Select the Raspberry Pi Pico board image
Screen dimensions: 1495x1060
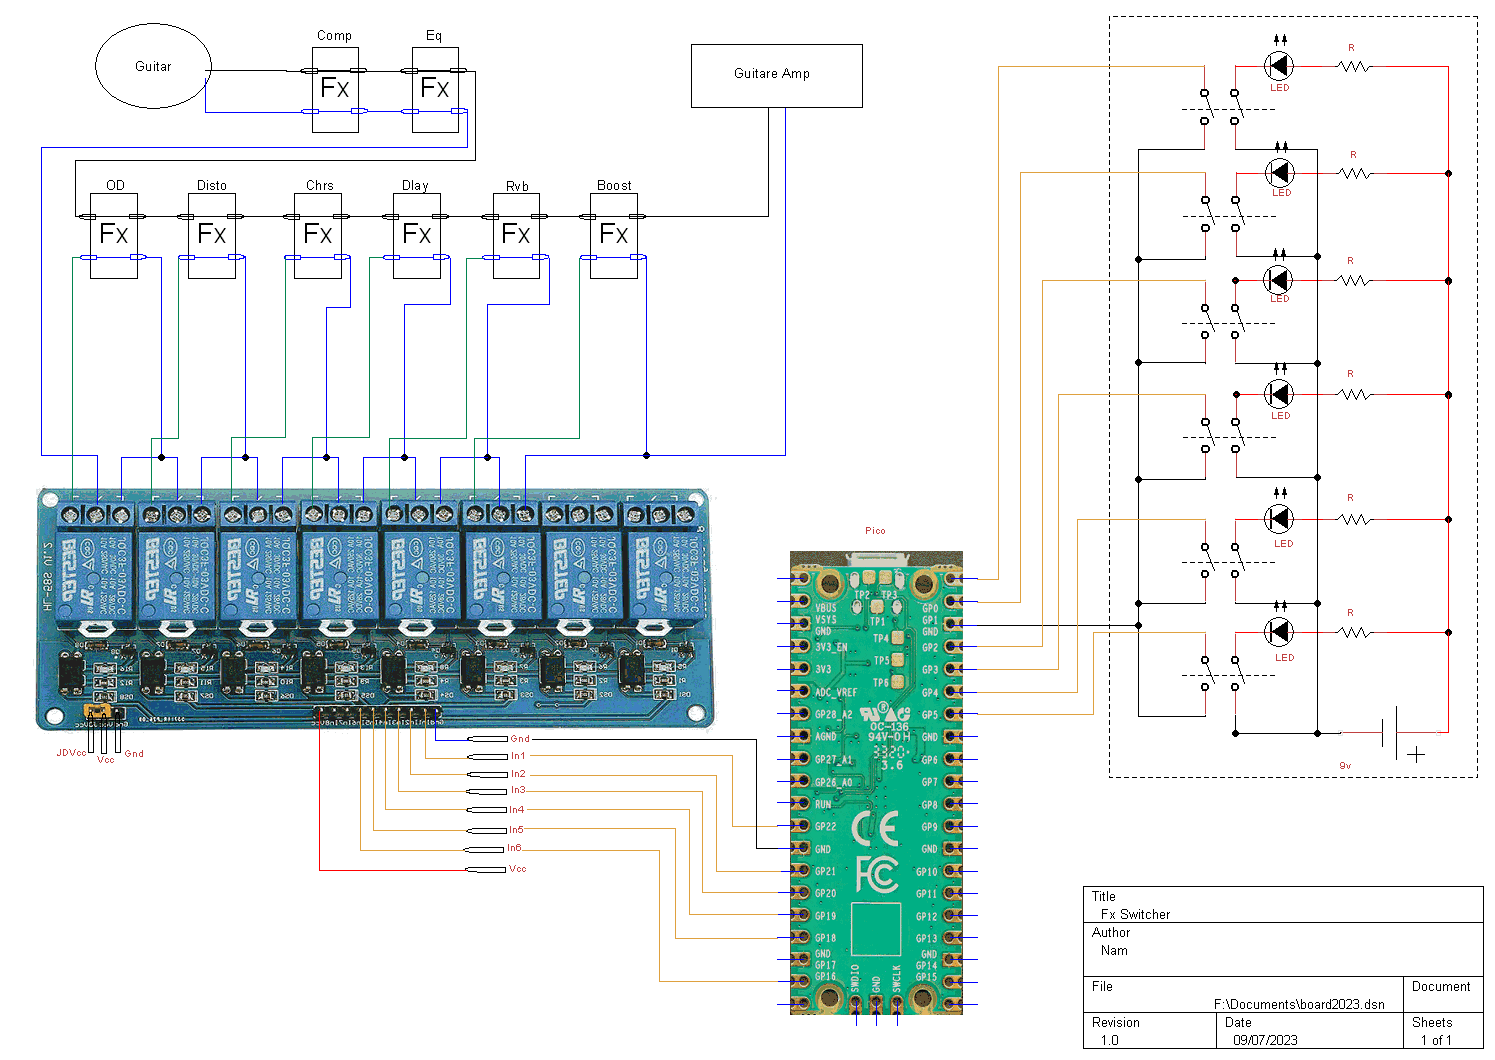click(876, 783)
